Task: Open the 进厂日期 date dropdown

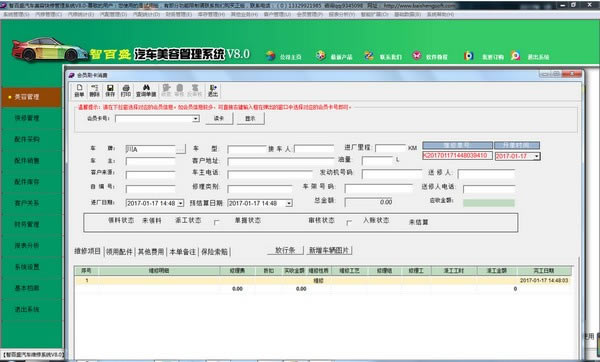Action: pos(180,203)
